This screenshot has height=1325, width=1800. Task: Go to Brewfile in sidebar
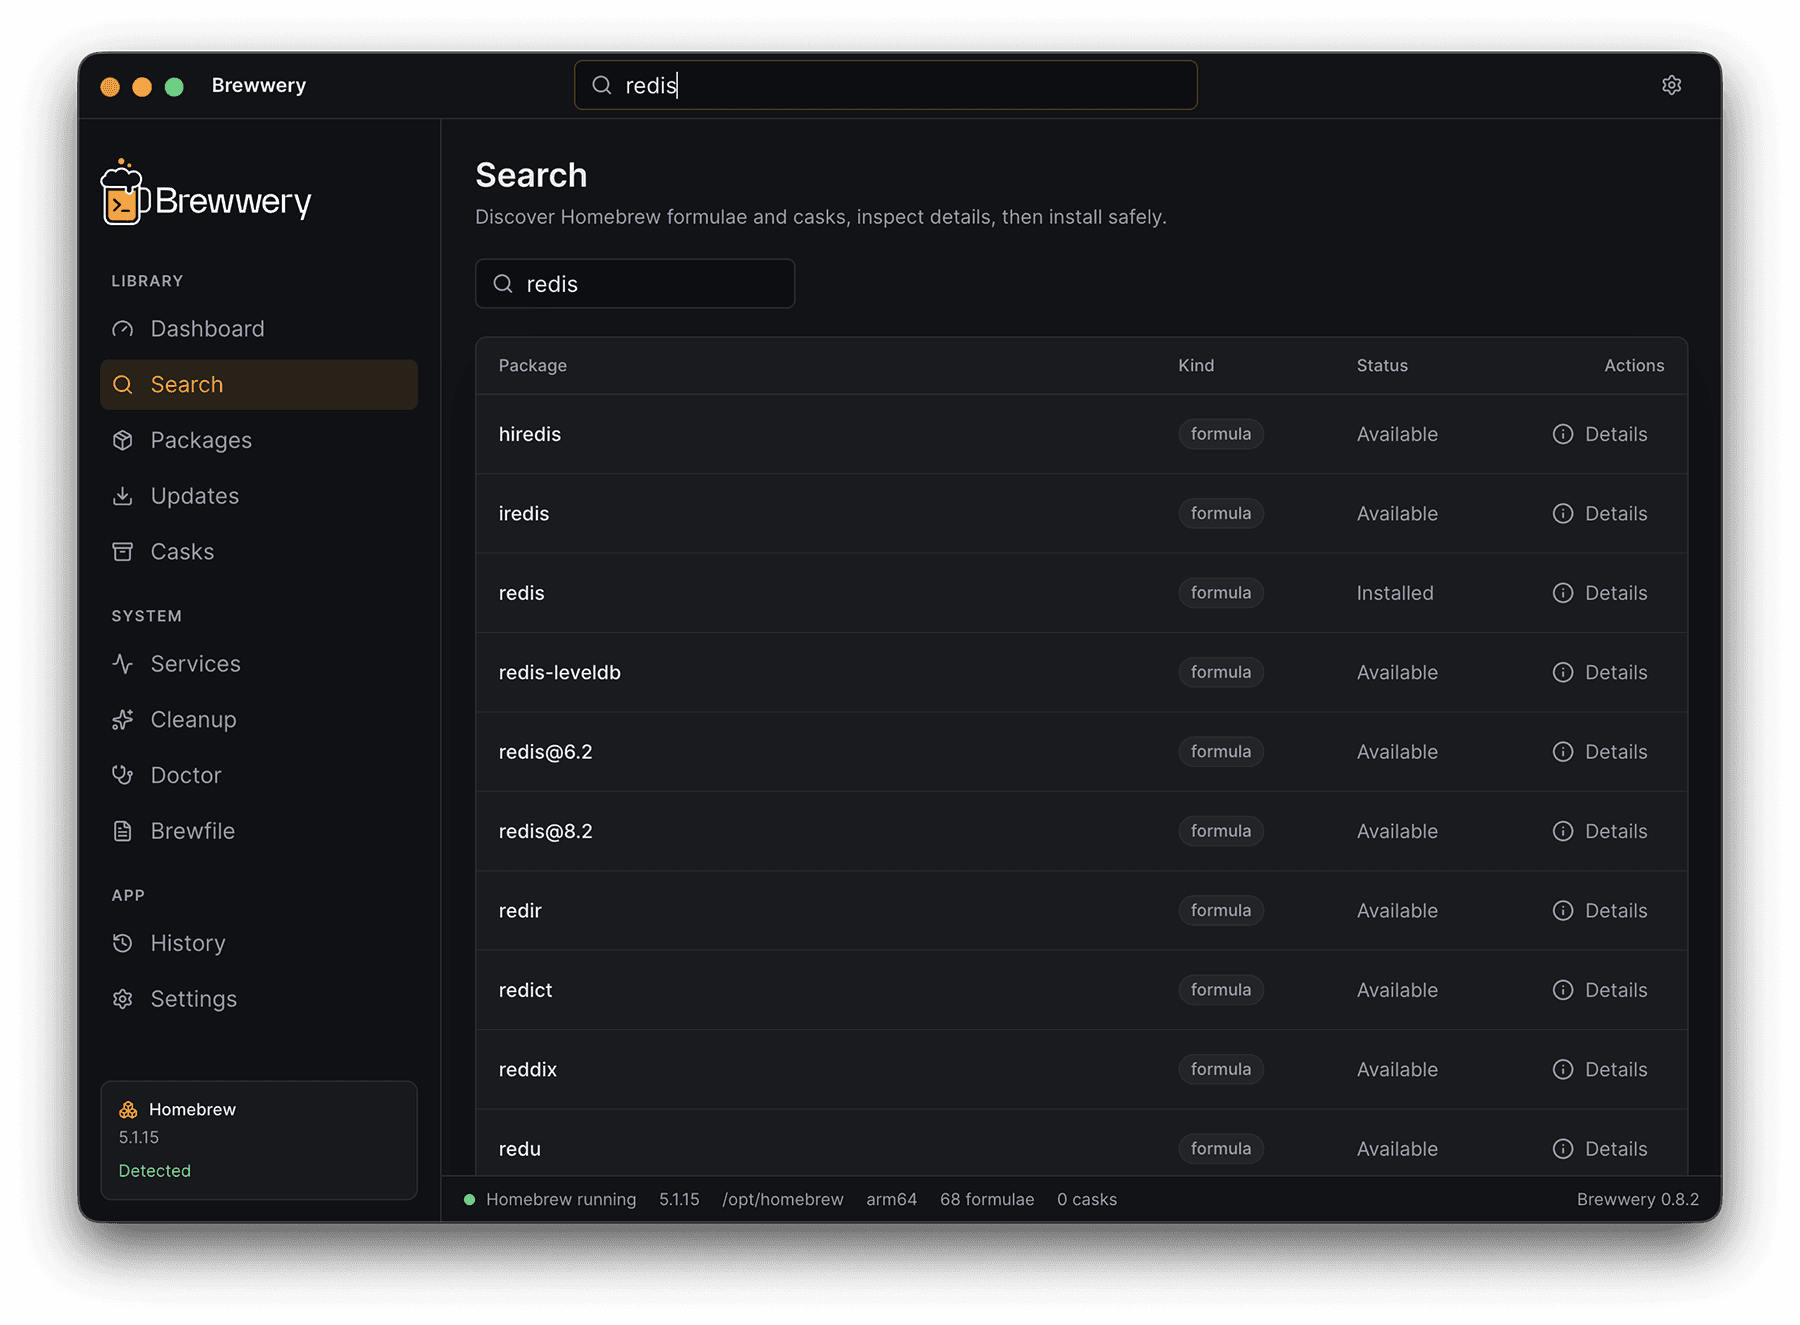coord(259,831)
